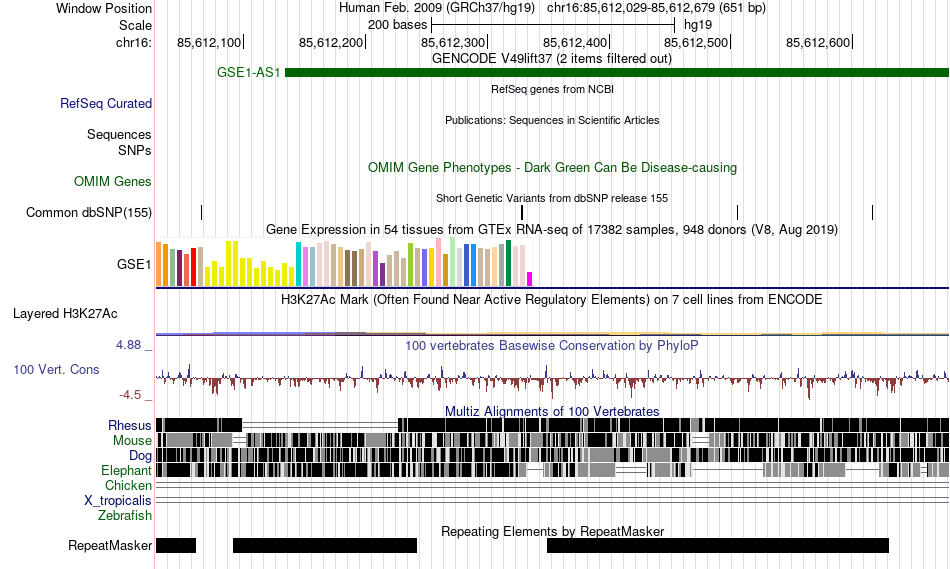Select the green GSE1-AS1 transcript bar
Viewport: 950px width, 569px height.
pyautogui.click(x=617, y=73)
